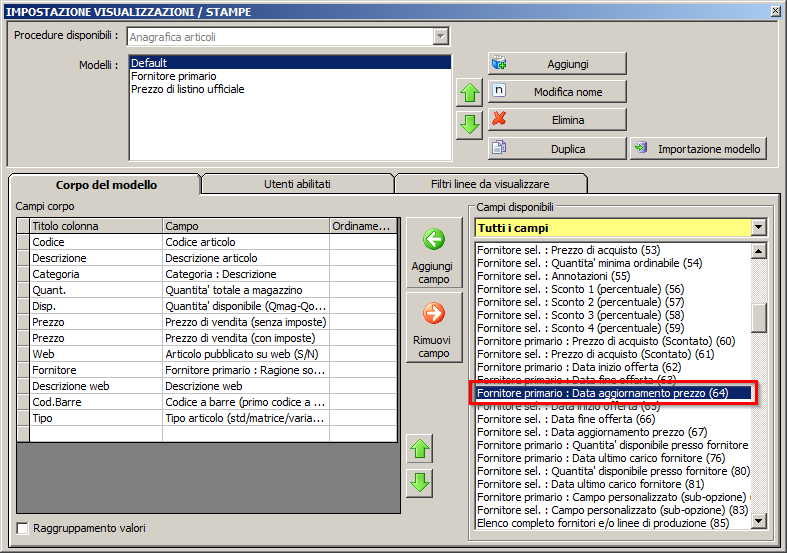The image size is (787, 553).
Task: Click the Campo column header
Action: 246,226
